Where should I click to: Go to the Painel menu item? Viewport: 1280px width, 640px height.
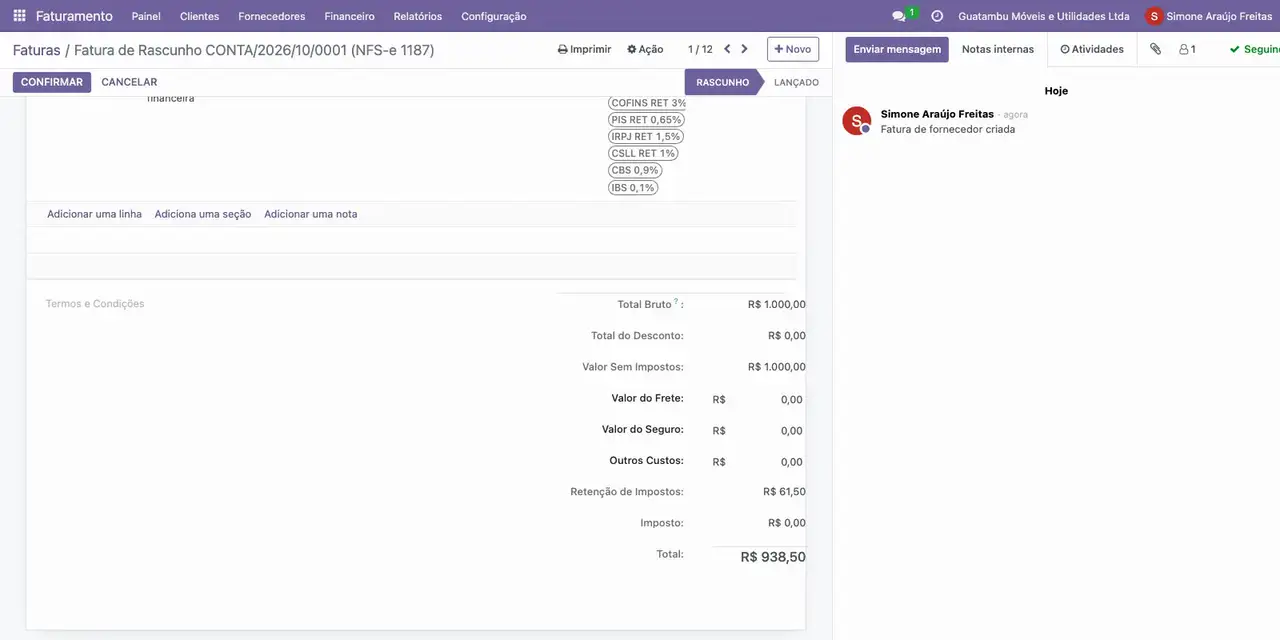(146, 16)
